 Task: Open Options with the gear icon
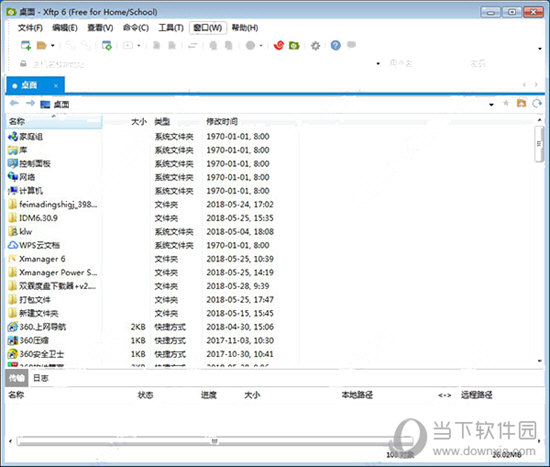pyautogui.click(x=315, y=46)
